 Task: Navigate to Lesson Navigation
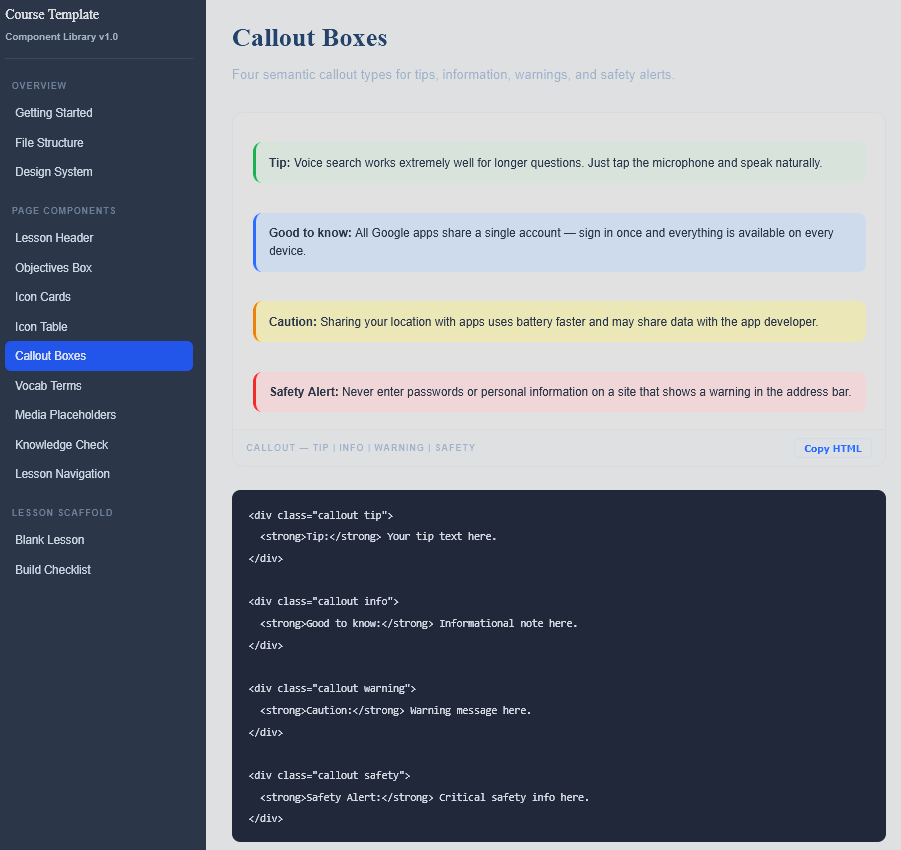[x=62, y=474]
